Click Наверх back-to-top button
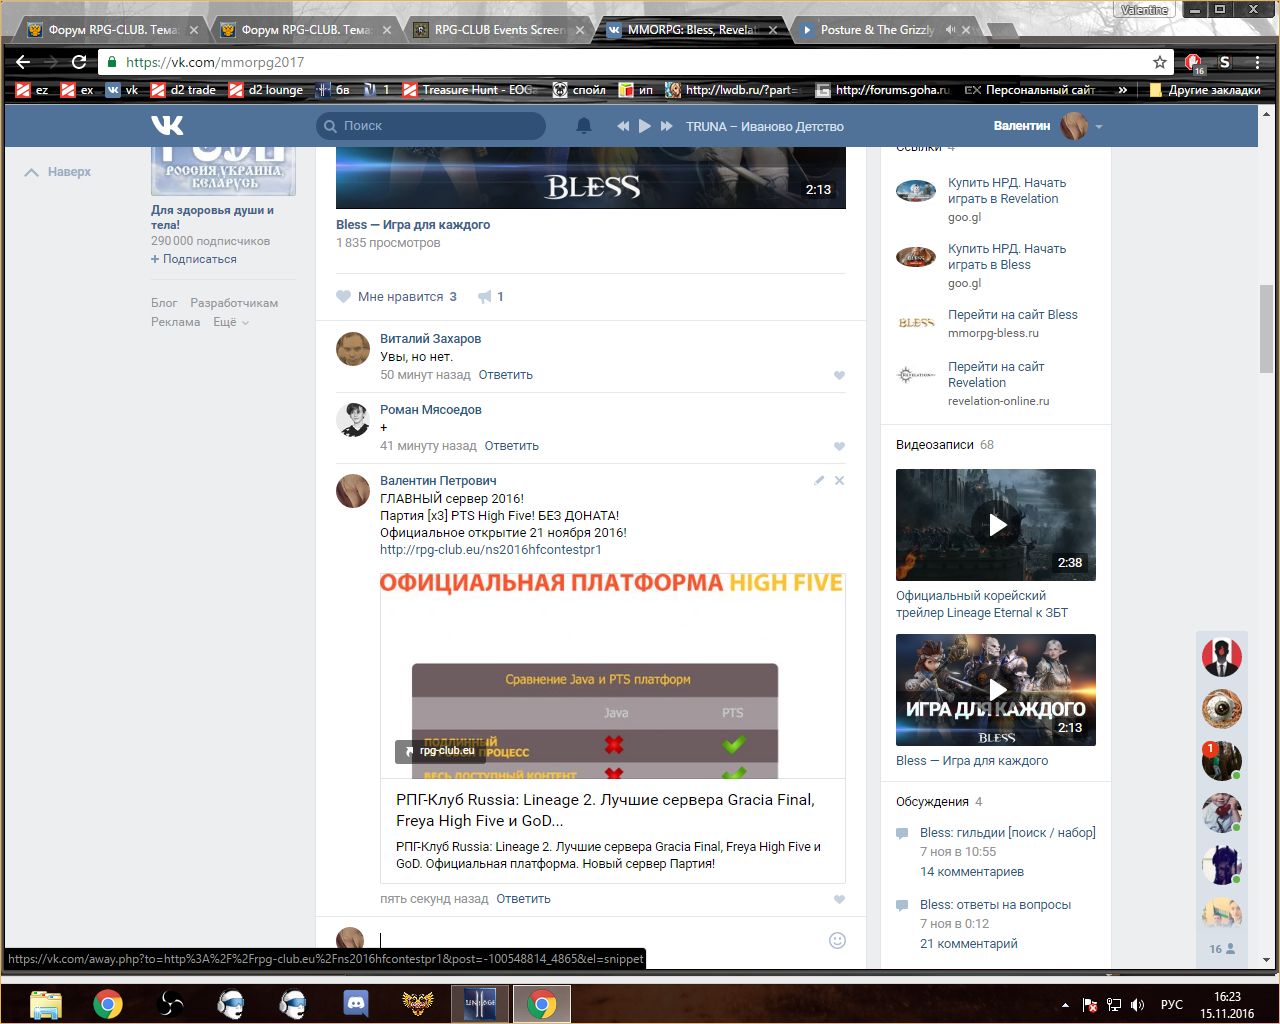Screen dimensions: 1280x1024 (x=58, y=172)
